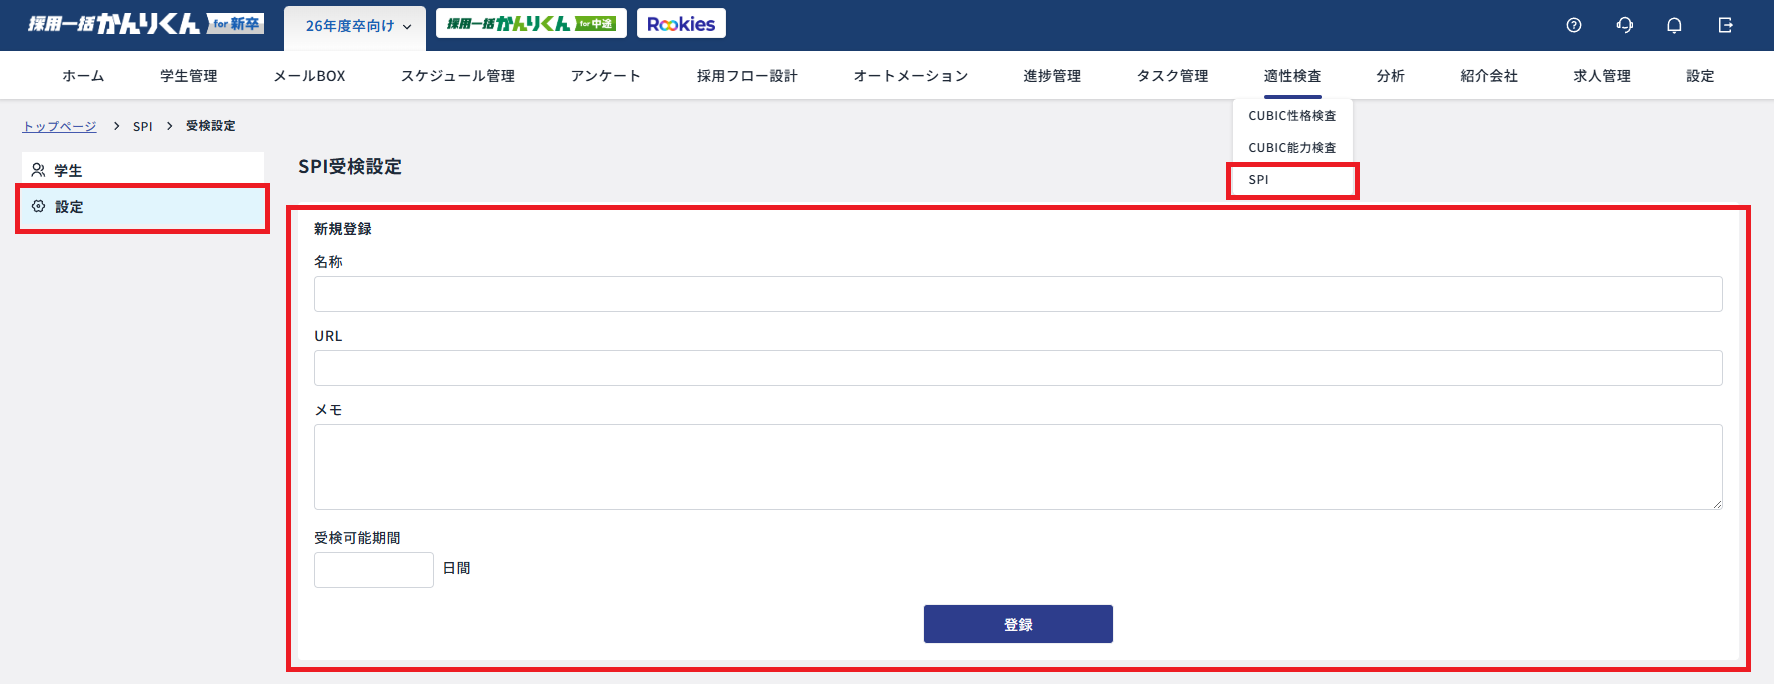Click the 新規登録 section title
Image resolution: width=1774 pixels, height=684 pixels.
click(x=343, y=229)
